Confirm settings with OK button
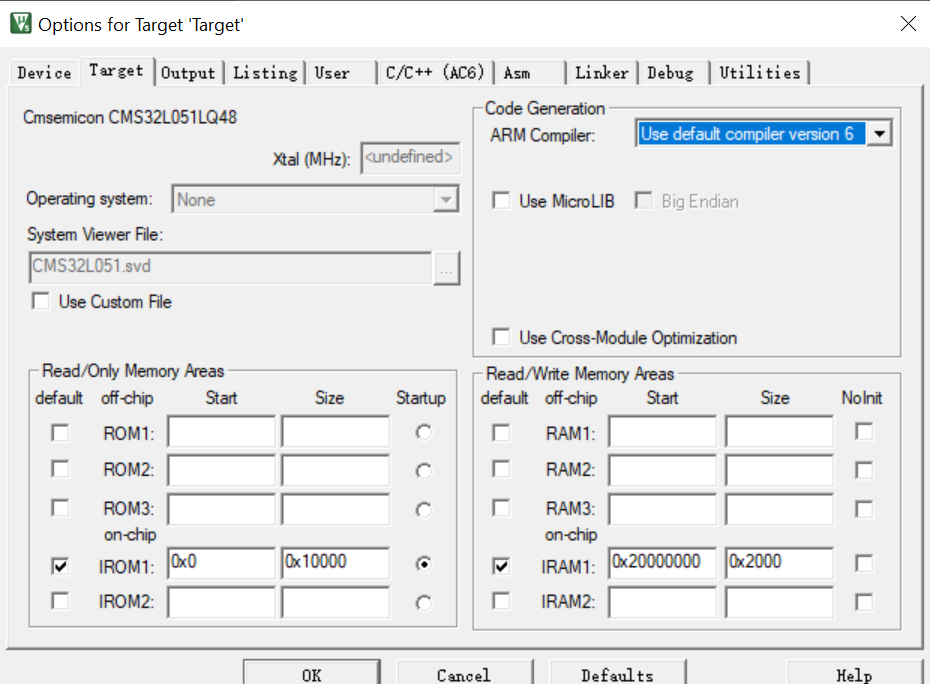 [x=312, y=673]
